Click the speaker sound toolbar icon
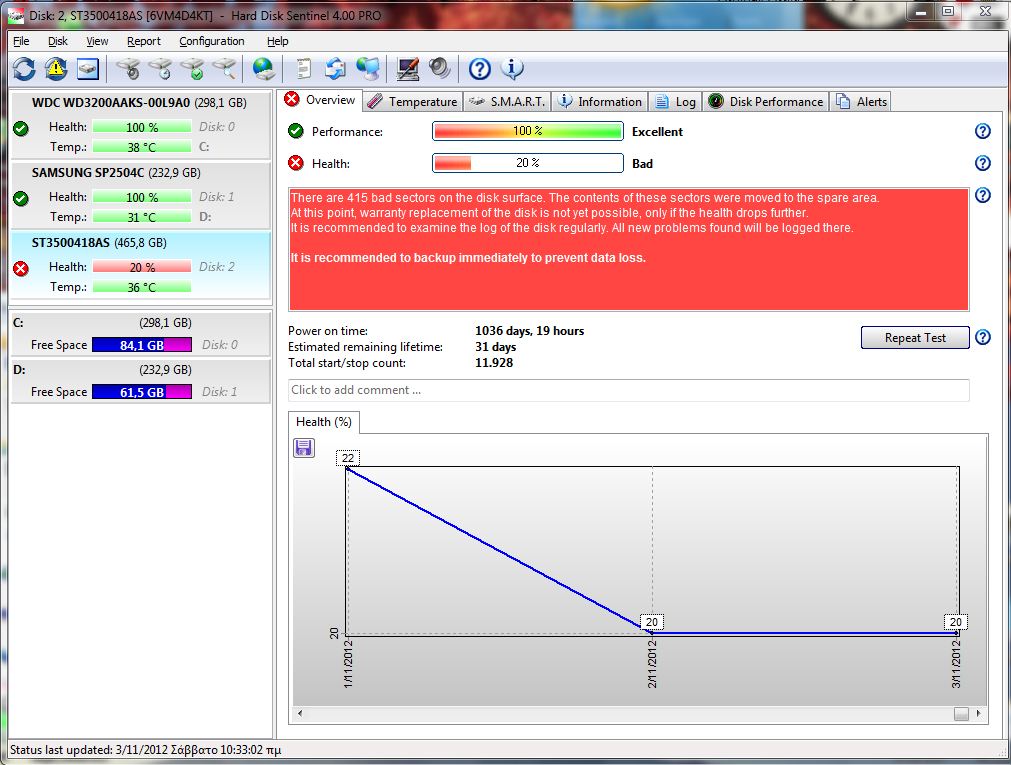 (x=440, y=68)
